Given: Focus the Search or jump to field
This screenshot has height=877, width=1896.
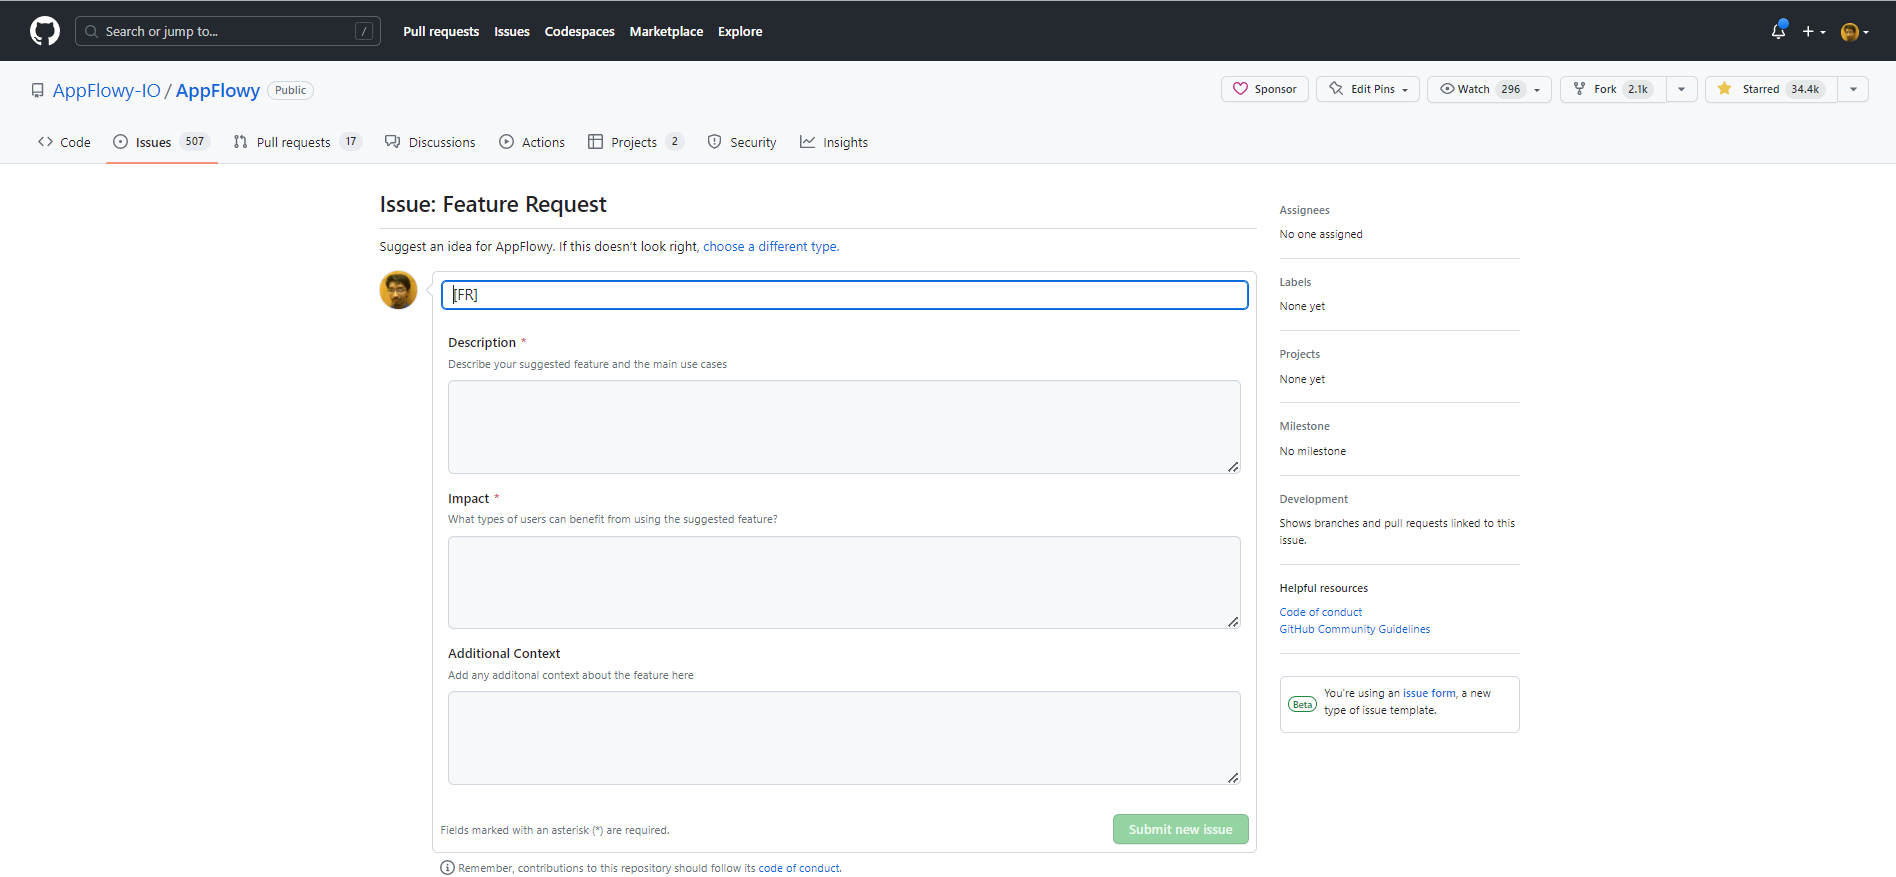Looking at the screenshot, I should tap(228, 31).
